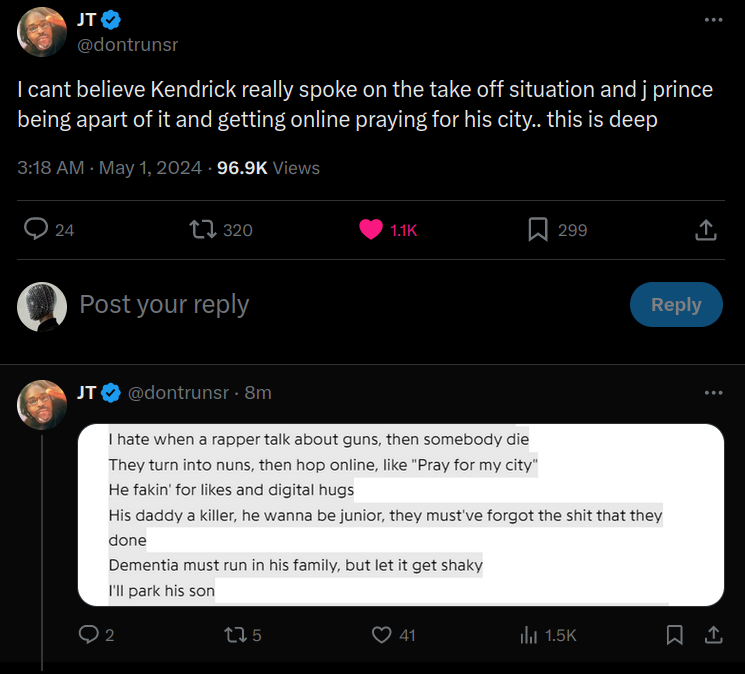Image resolution: width=745 pixels, height=674 pixels.
Task: Open JT's profile picture at top
Action: [x=42, y=33]
